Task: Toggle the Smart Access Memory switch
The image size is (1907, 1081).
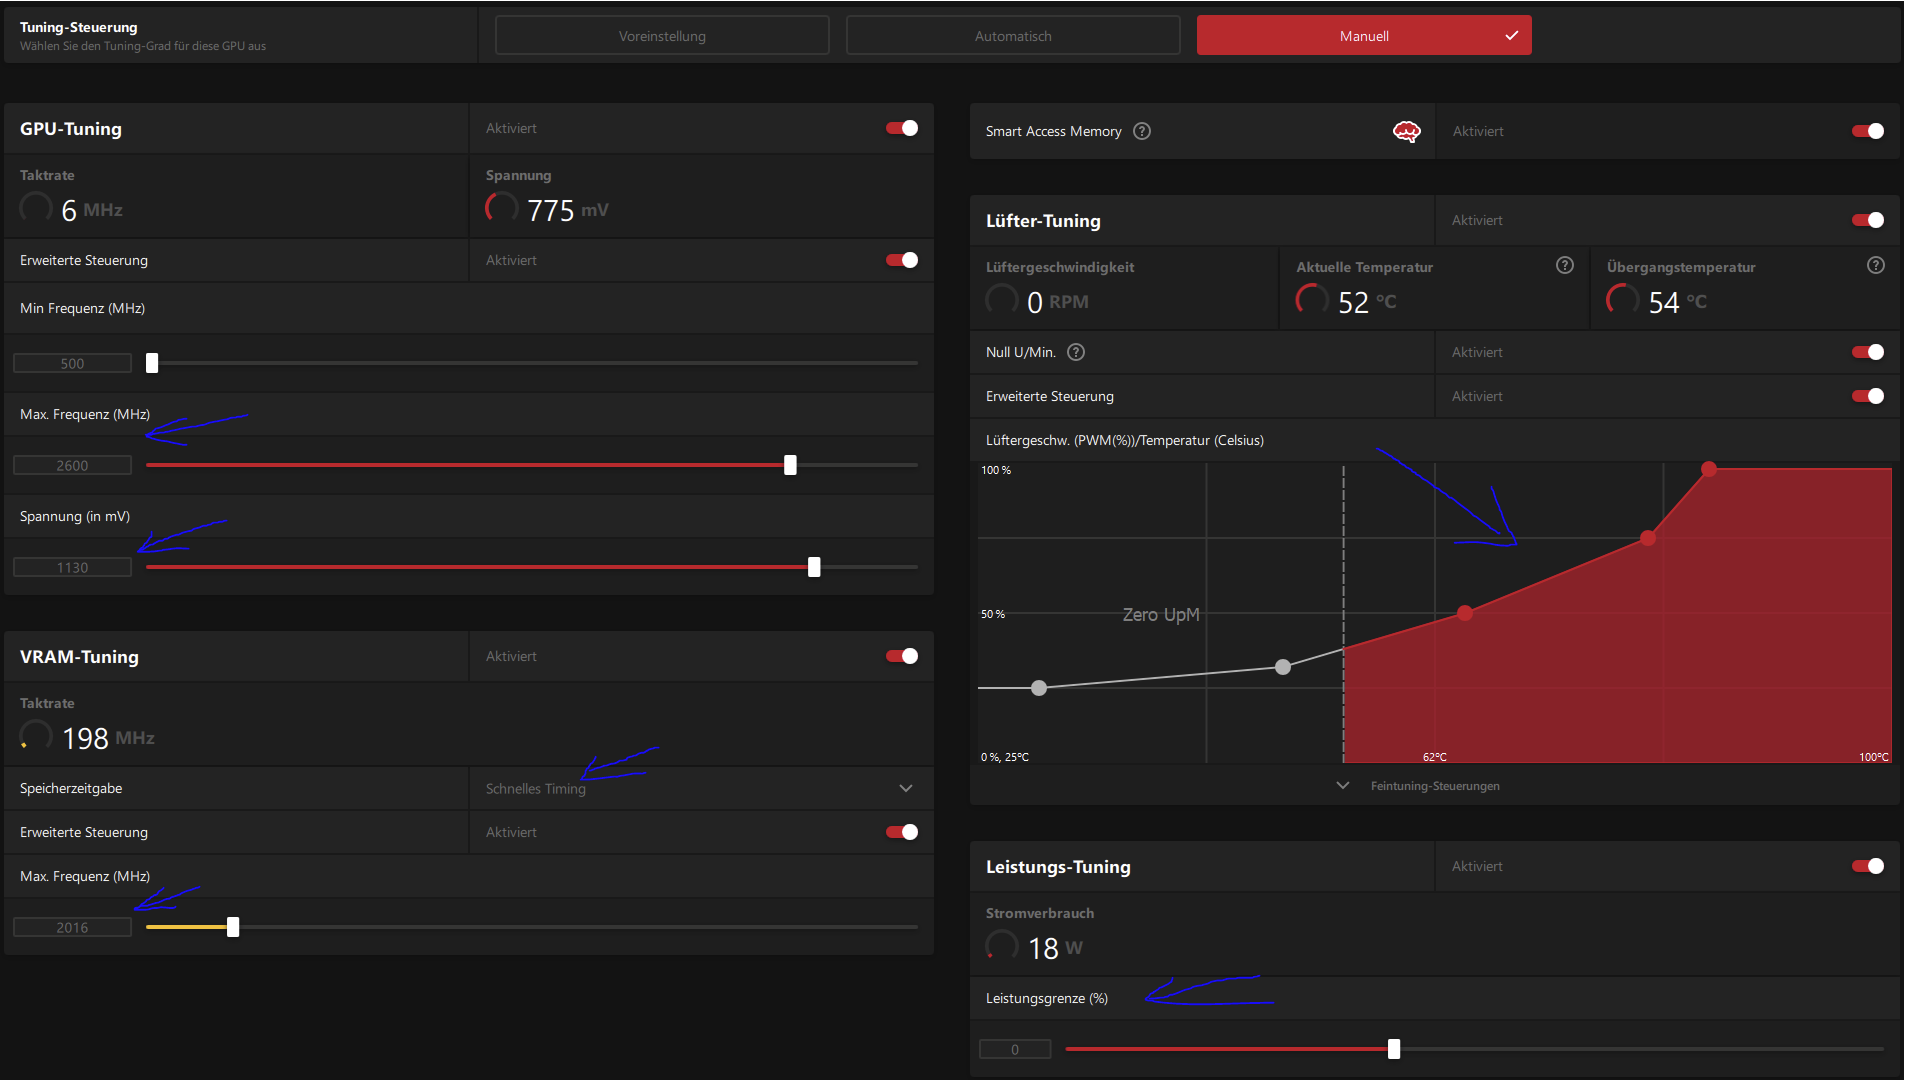Action: (x=1868, y=131)
